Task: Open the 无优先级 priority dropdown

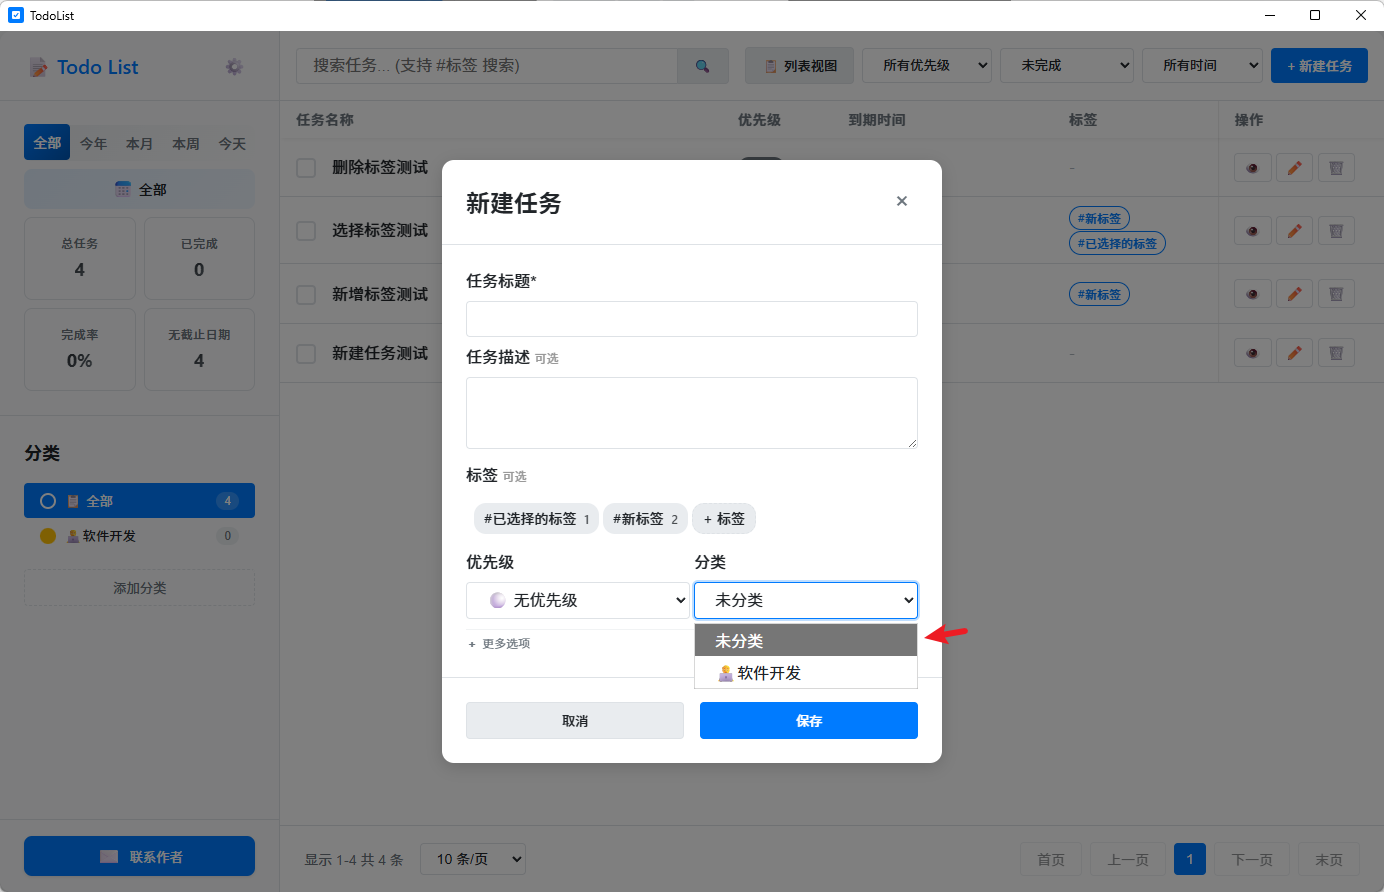Action: (x=578, y=600)
